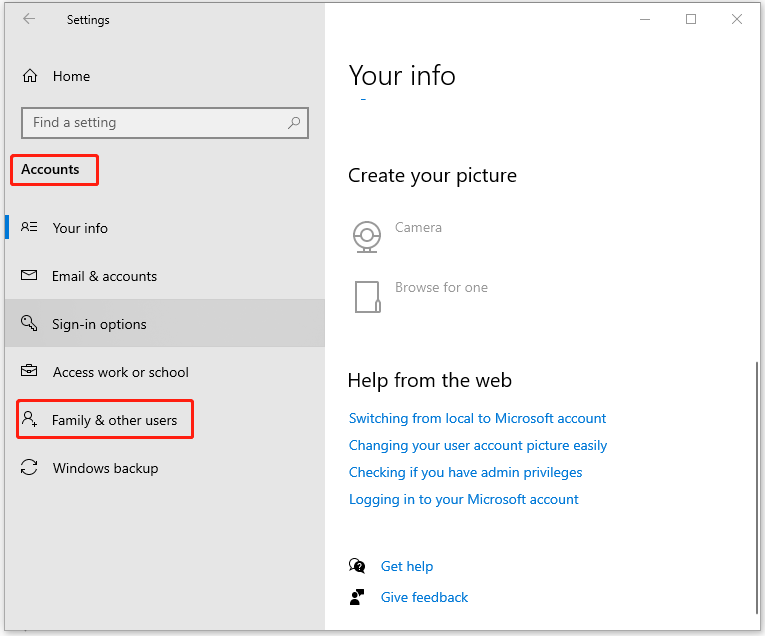Open Email & accounts section

coord(165,276)
